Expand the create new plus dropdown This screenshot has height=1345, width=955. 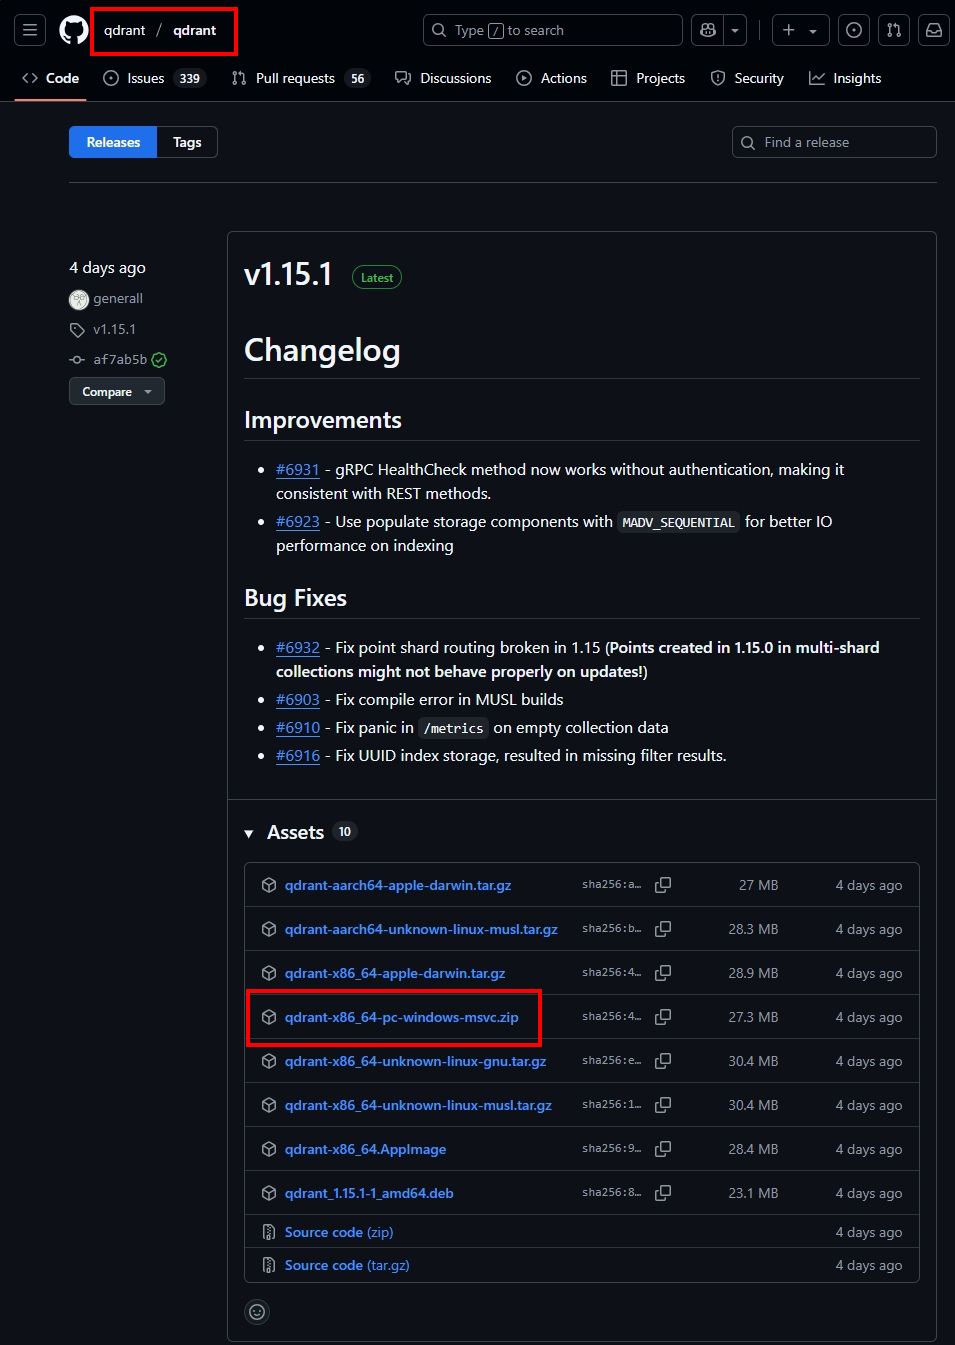click(799, 30)
